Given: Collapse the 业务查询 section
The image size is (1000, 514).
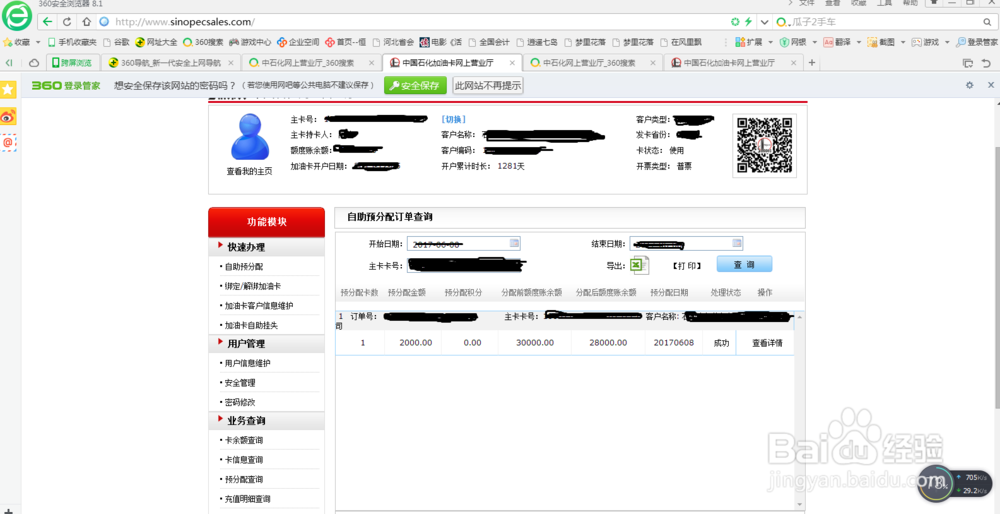Looking at the screenshot, I should pyautogui.click(x=266, y=421).
